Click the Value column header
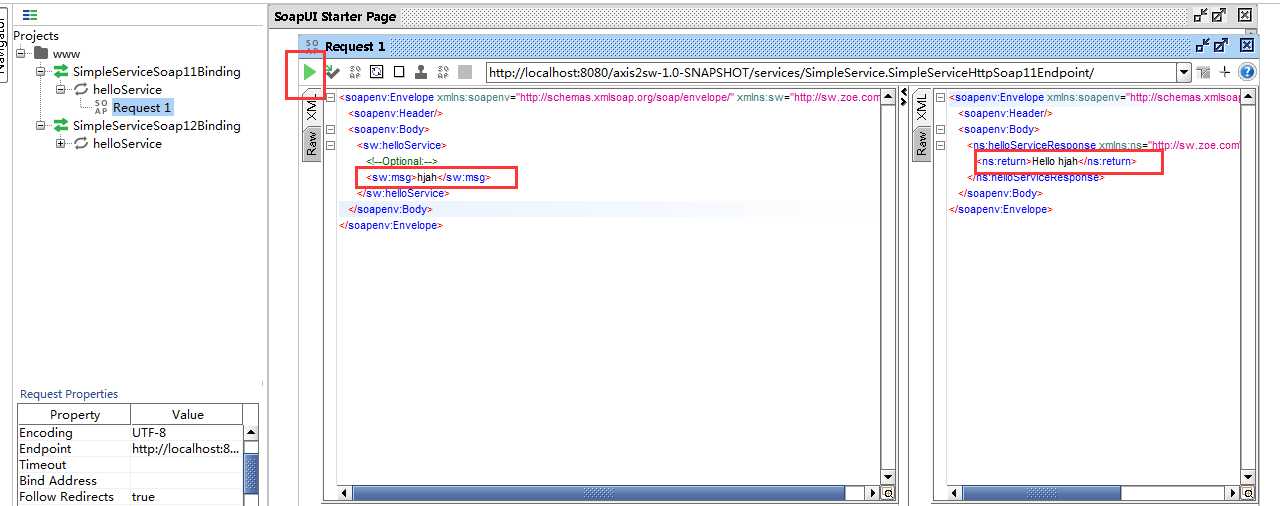Image resolution: width=1280 pixels, height=506 pixels. 187,414
